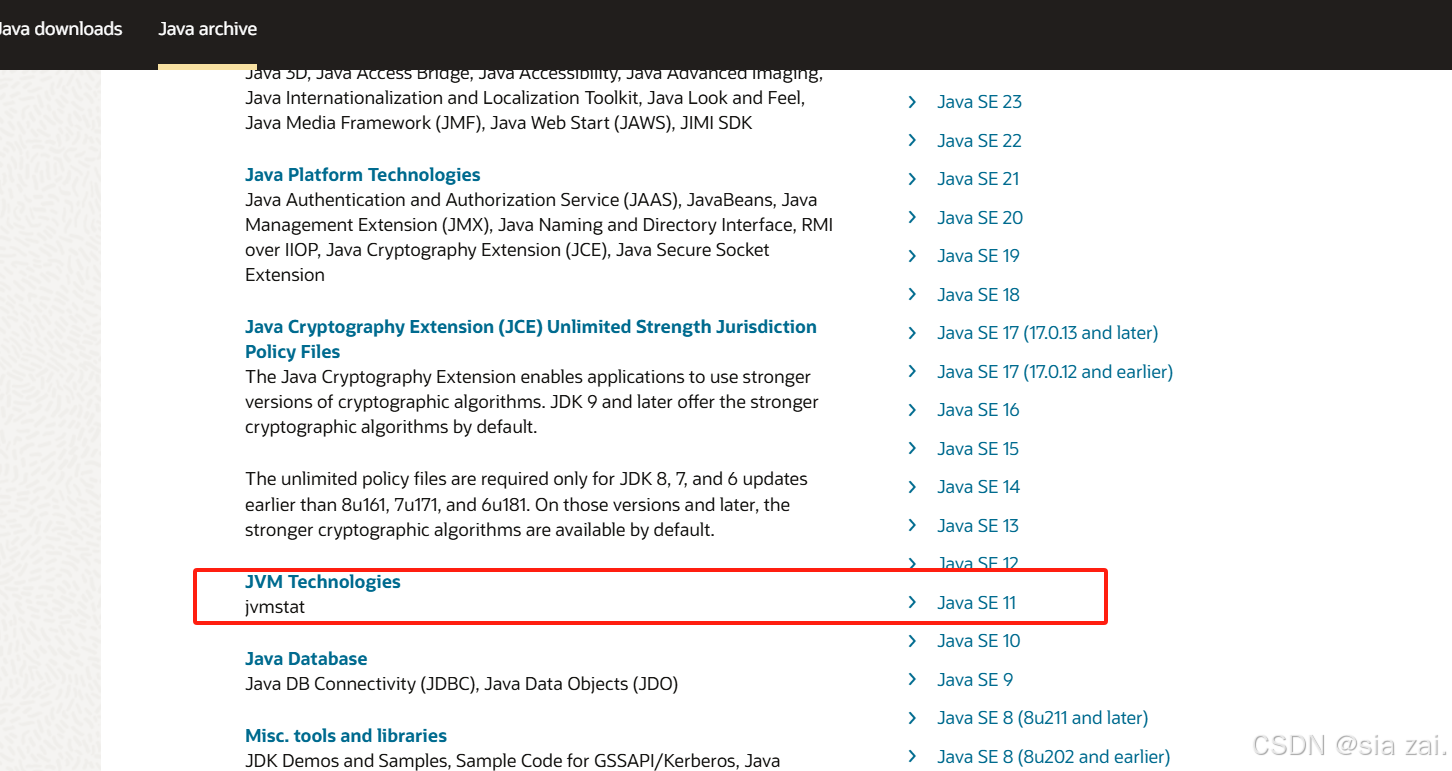Screen dimensions: 1452x771
Task: Click the chevron icon beside Java SE 15
Action: 911,448
